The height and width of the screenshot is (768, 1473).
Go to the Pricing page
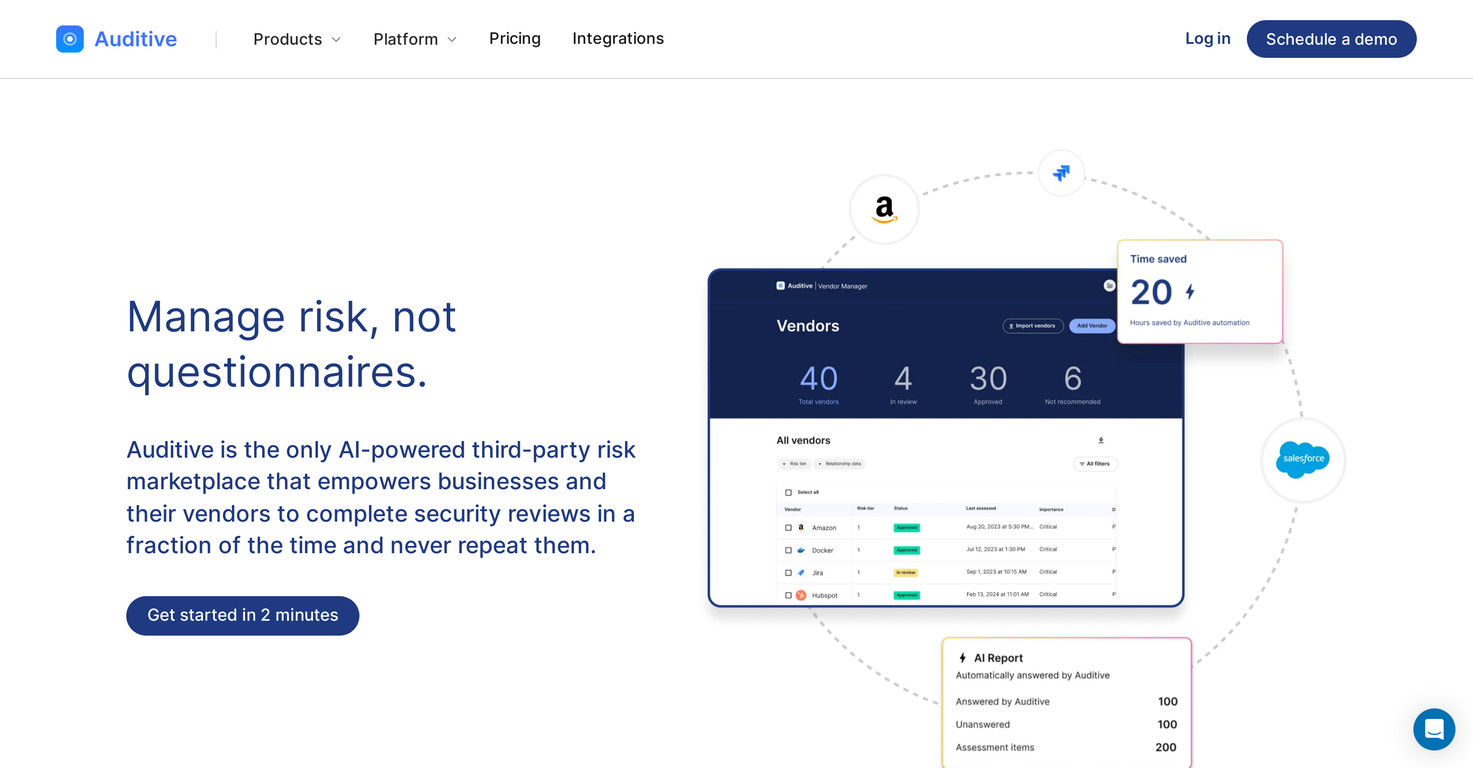coord(515,39)
